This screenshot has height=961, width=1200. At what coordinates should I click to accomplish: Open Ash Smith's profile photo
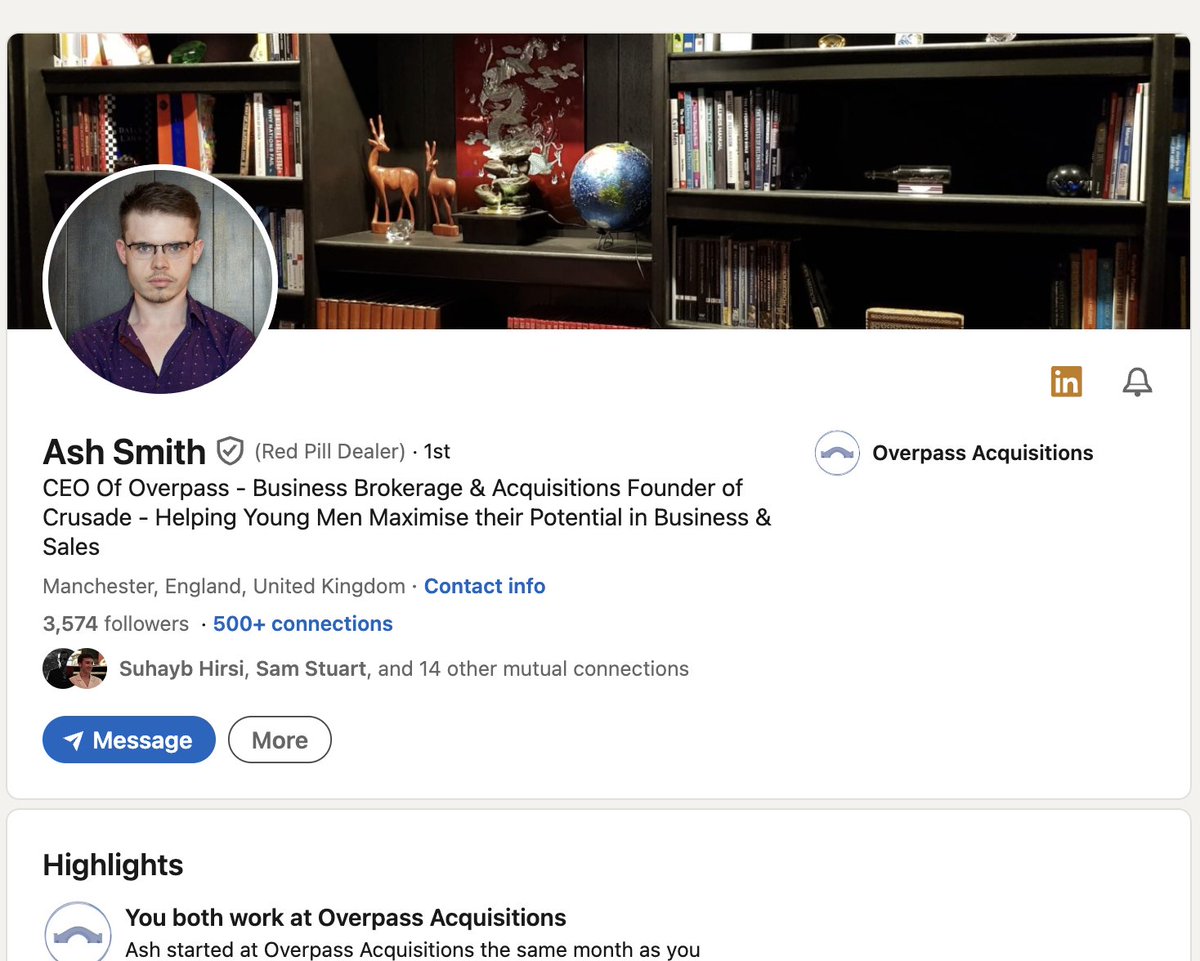coord(160,279)
